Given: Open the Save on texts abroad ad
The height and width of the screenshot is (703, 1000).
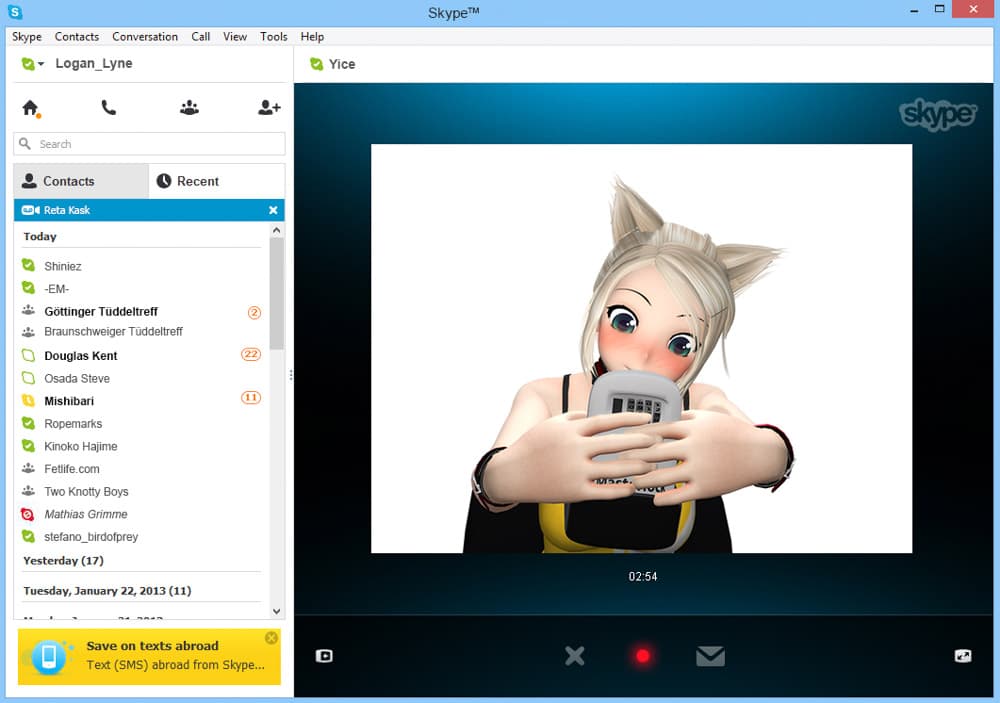Looking at the screenshot, I should (x=149, y=655).
